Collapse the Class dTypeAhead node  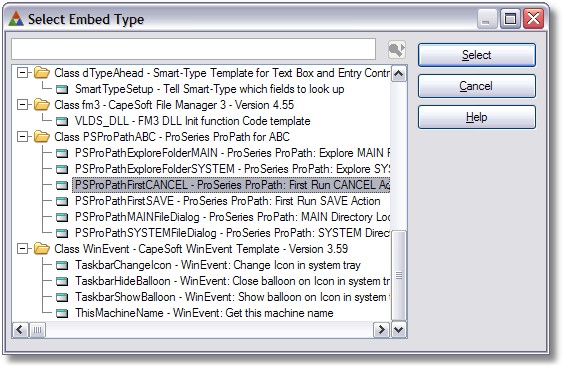[x=22, y=73]
